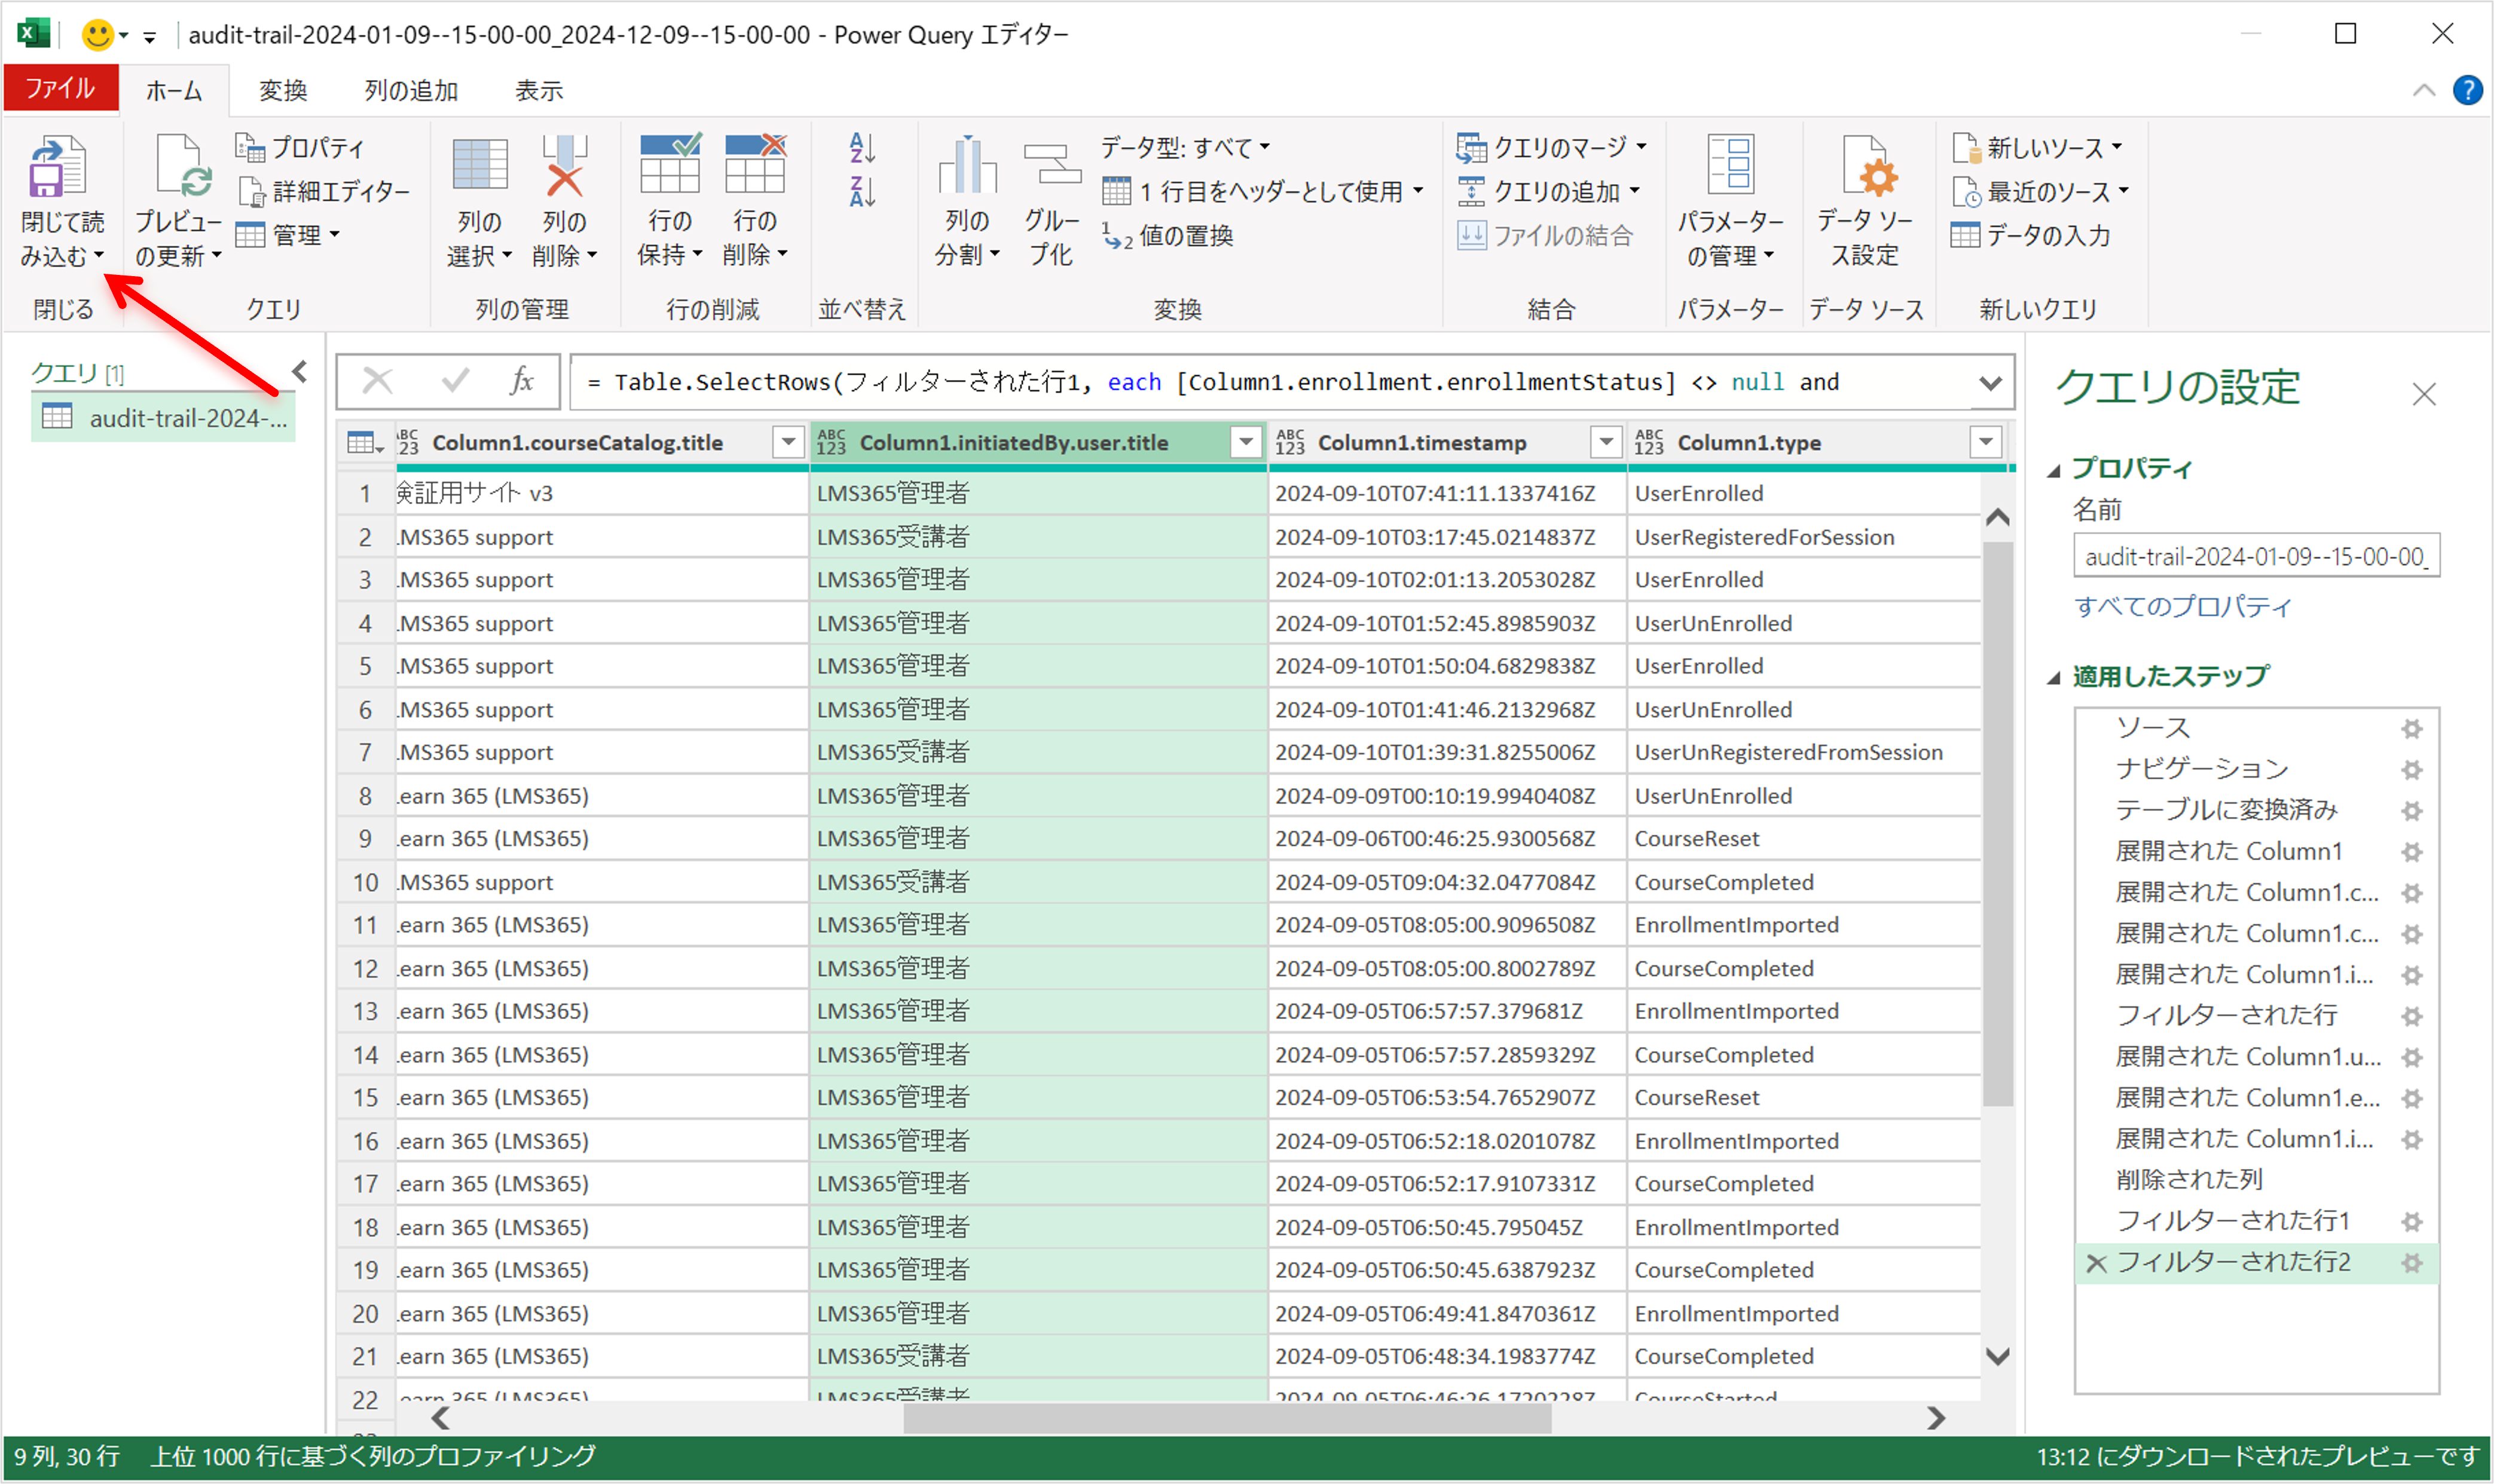The image size is (2494, 1484).
Task: Click the すべてのプロパティ link
Action: coord(2182,606)
